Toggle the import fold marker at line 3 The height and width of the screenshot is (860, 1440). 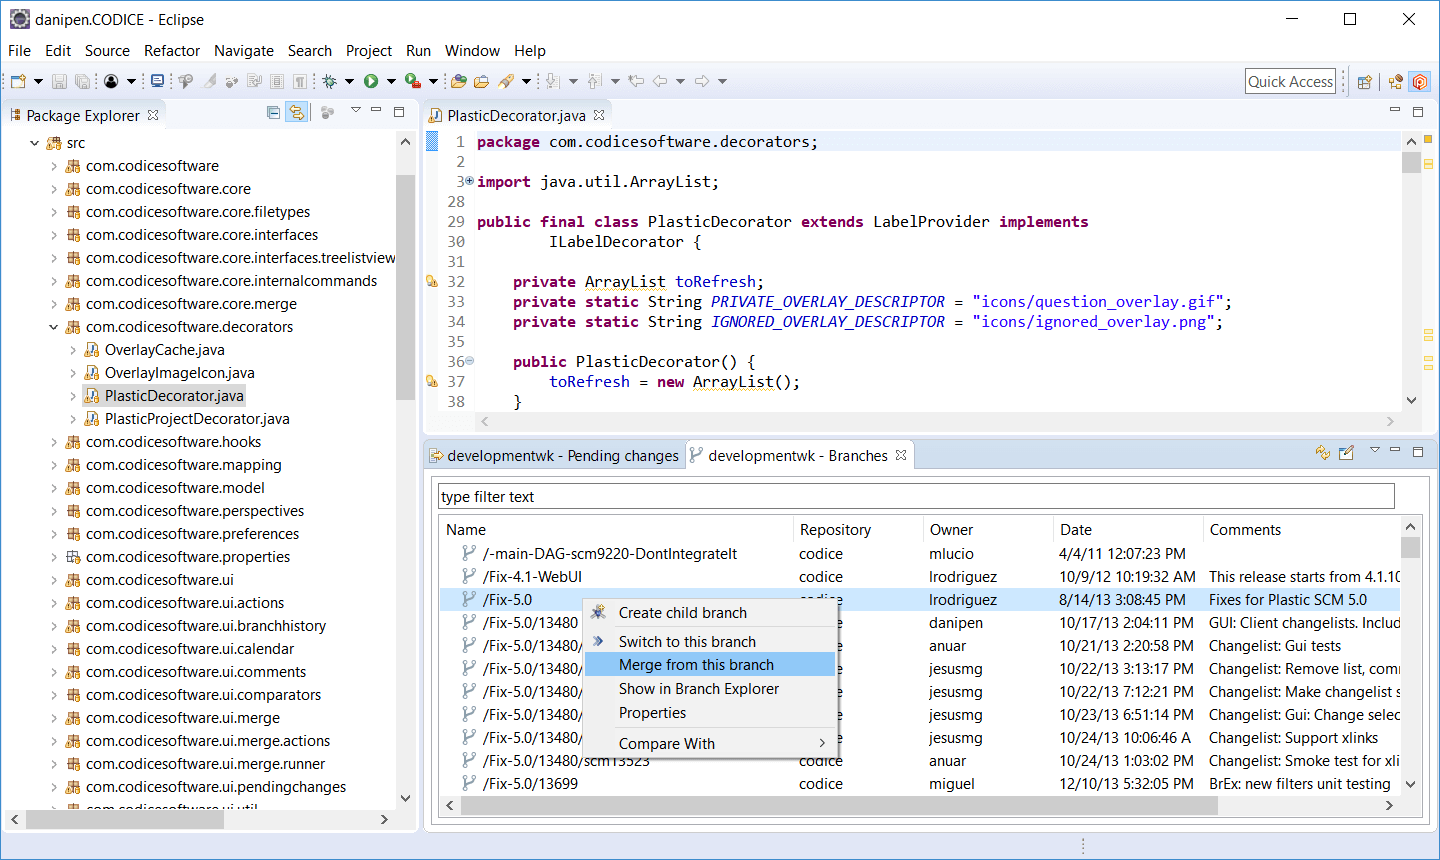coord(469,181)
